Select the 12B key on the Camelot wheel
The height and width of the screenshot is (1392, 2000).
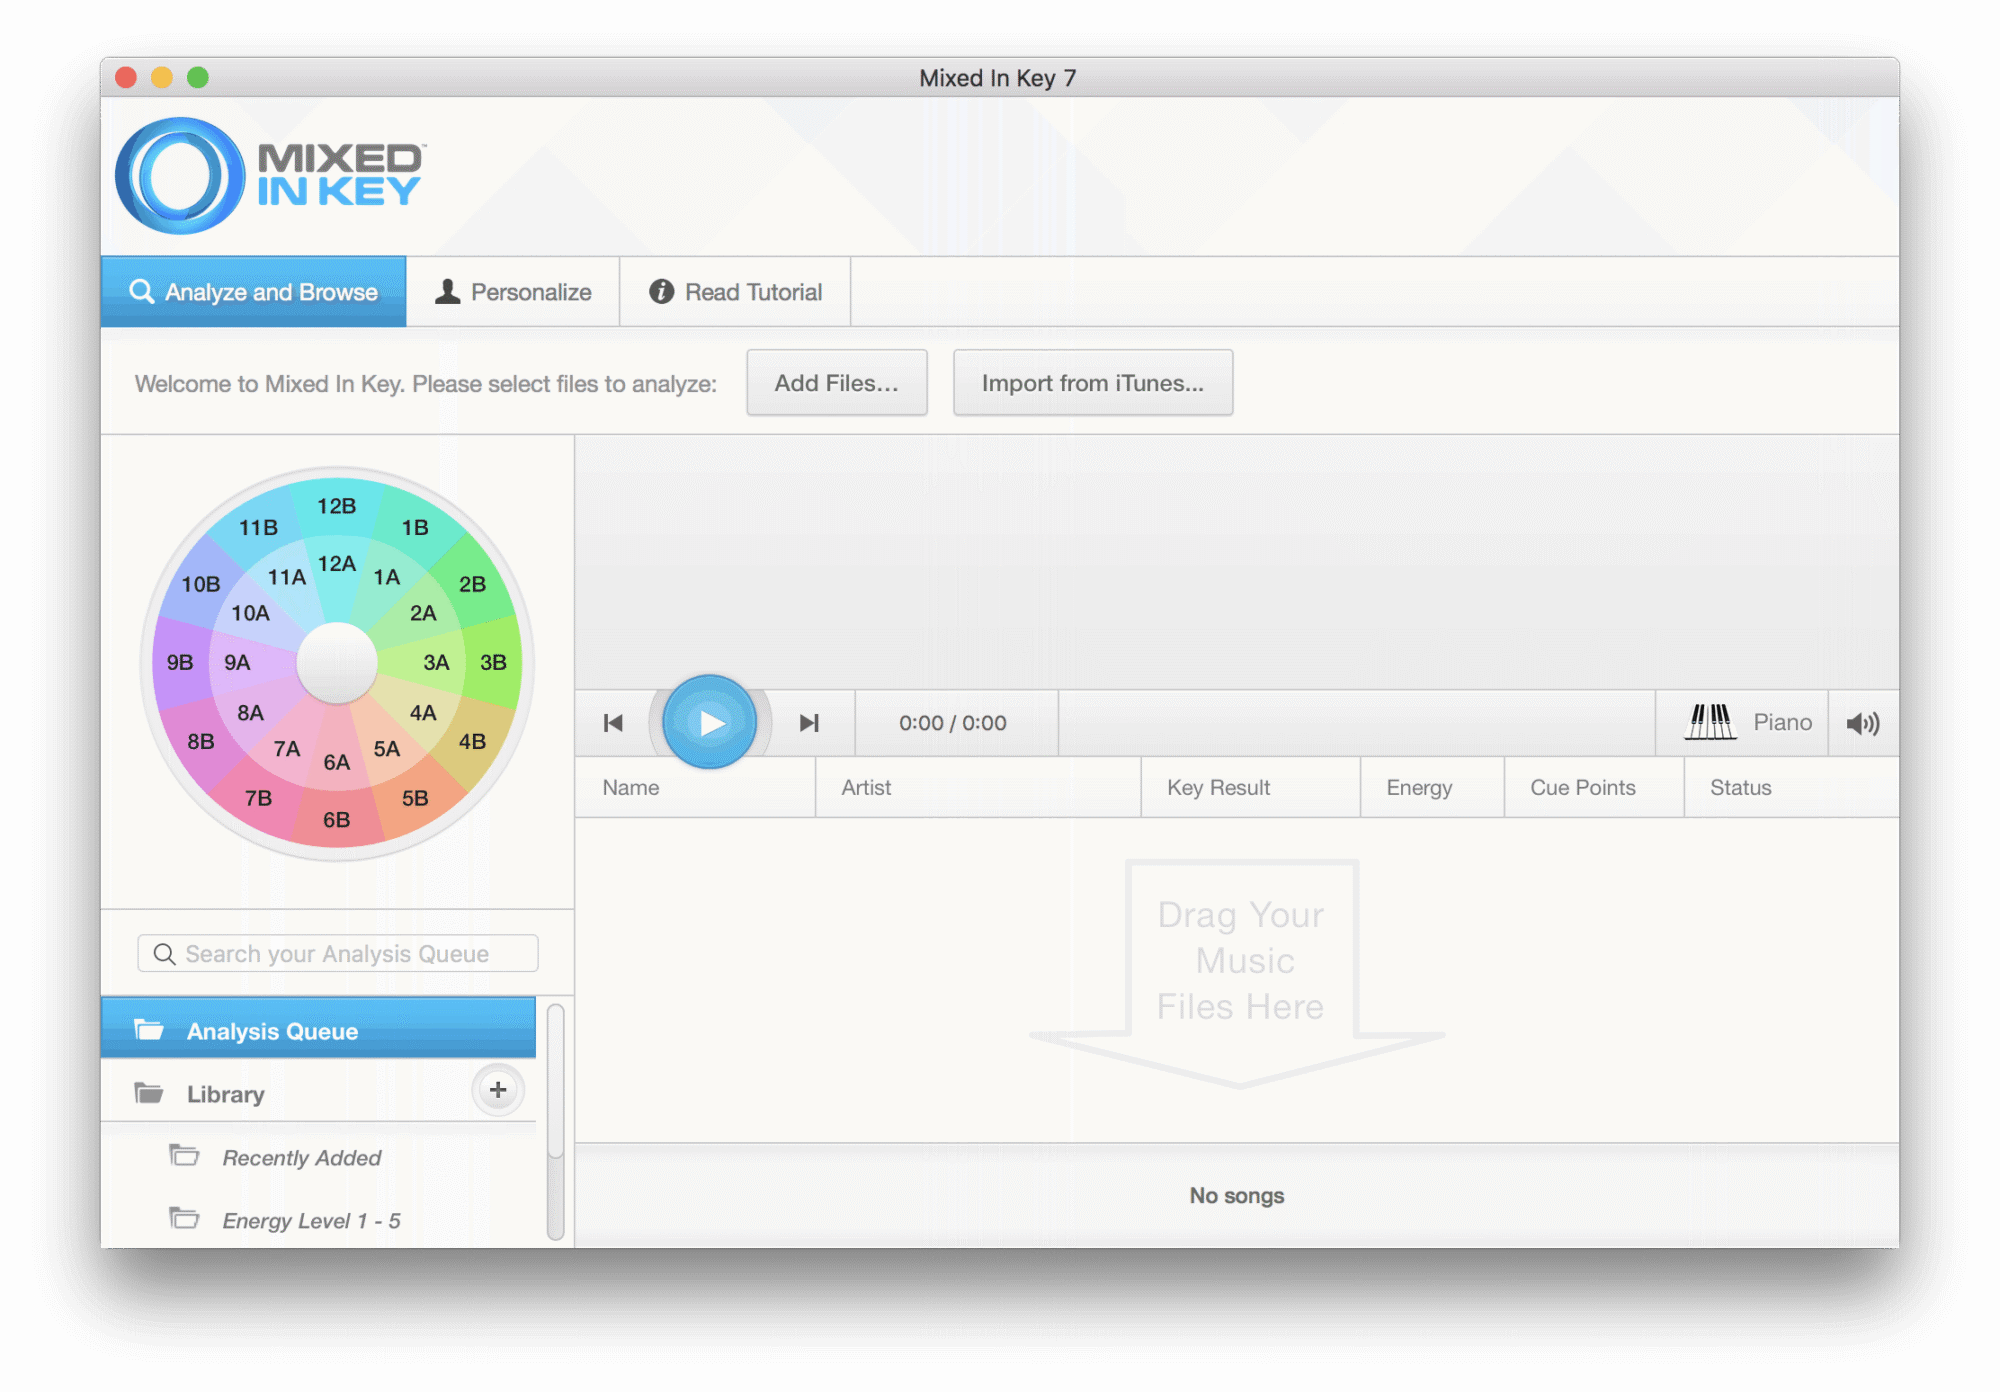(x=337, y=506)
